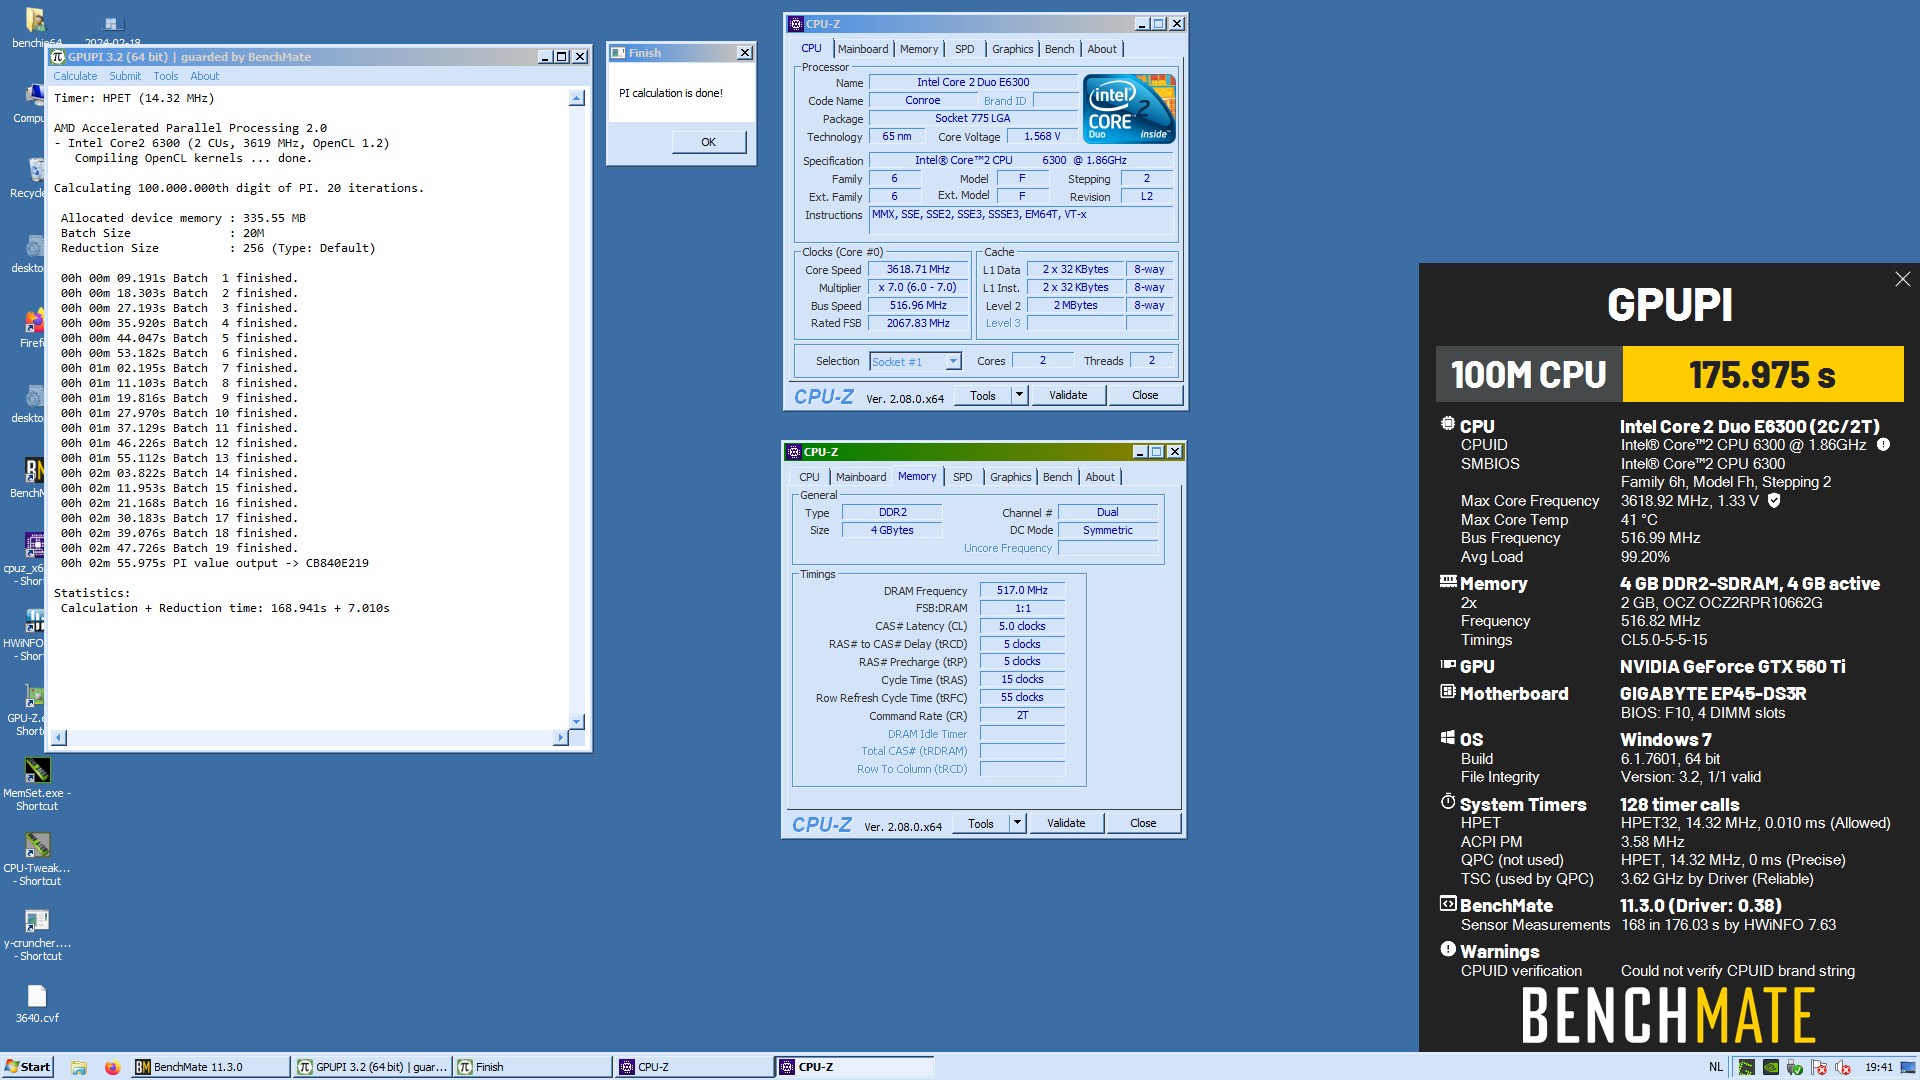Open Mainboard tab in the bottom CPU-Z window

pyautogui.click(x=861, y=477)
